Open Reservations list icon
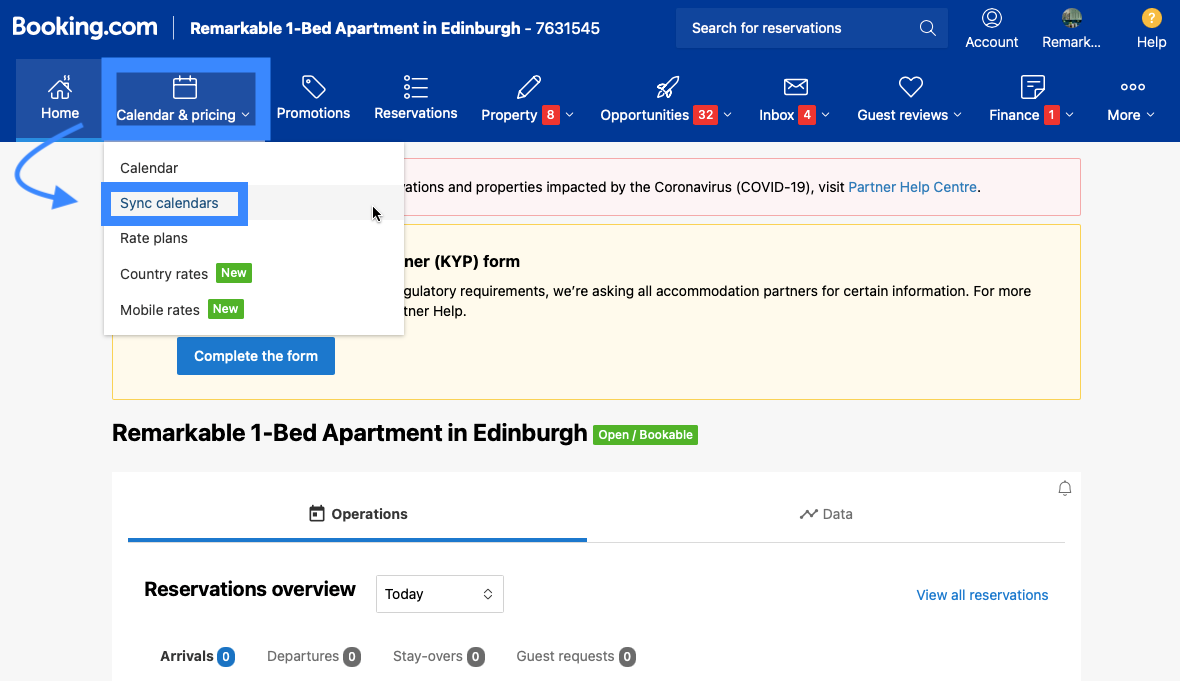This screenshot has width=1180, height=681. click(415, 87)
